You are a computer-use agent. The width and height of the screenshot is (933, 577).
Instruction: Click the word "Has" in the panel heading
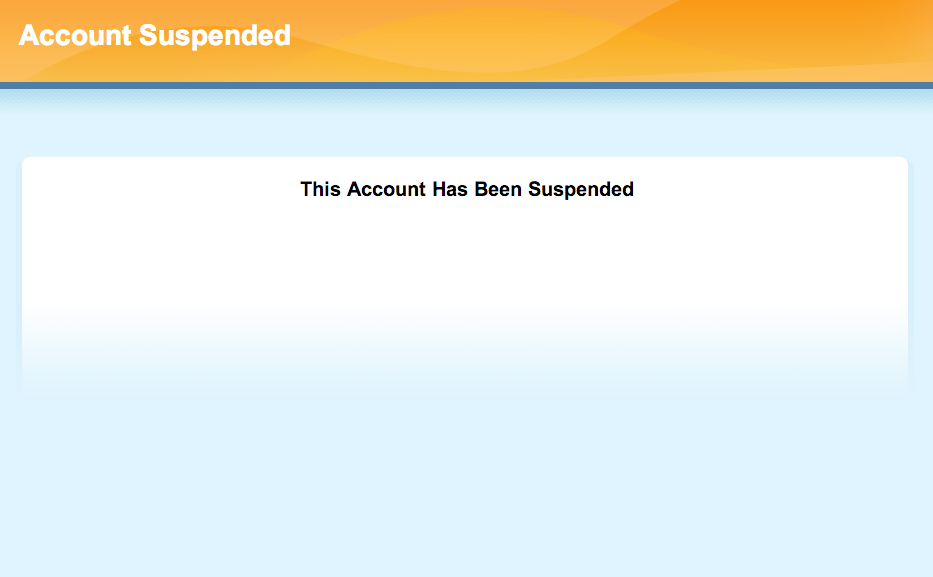450,189
